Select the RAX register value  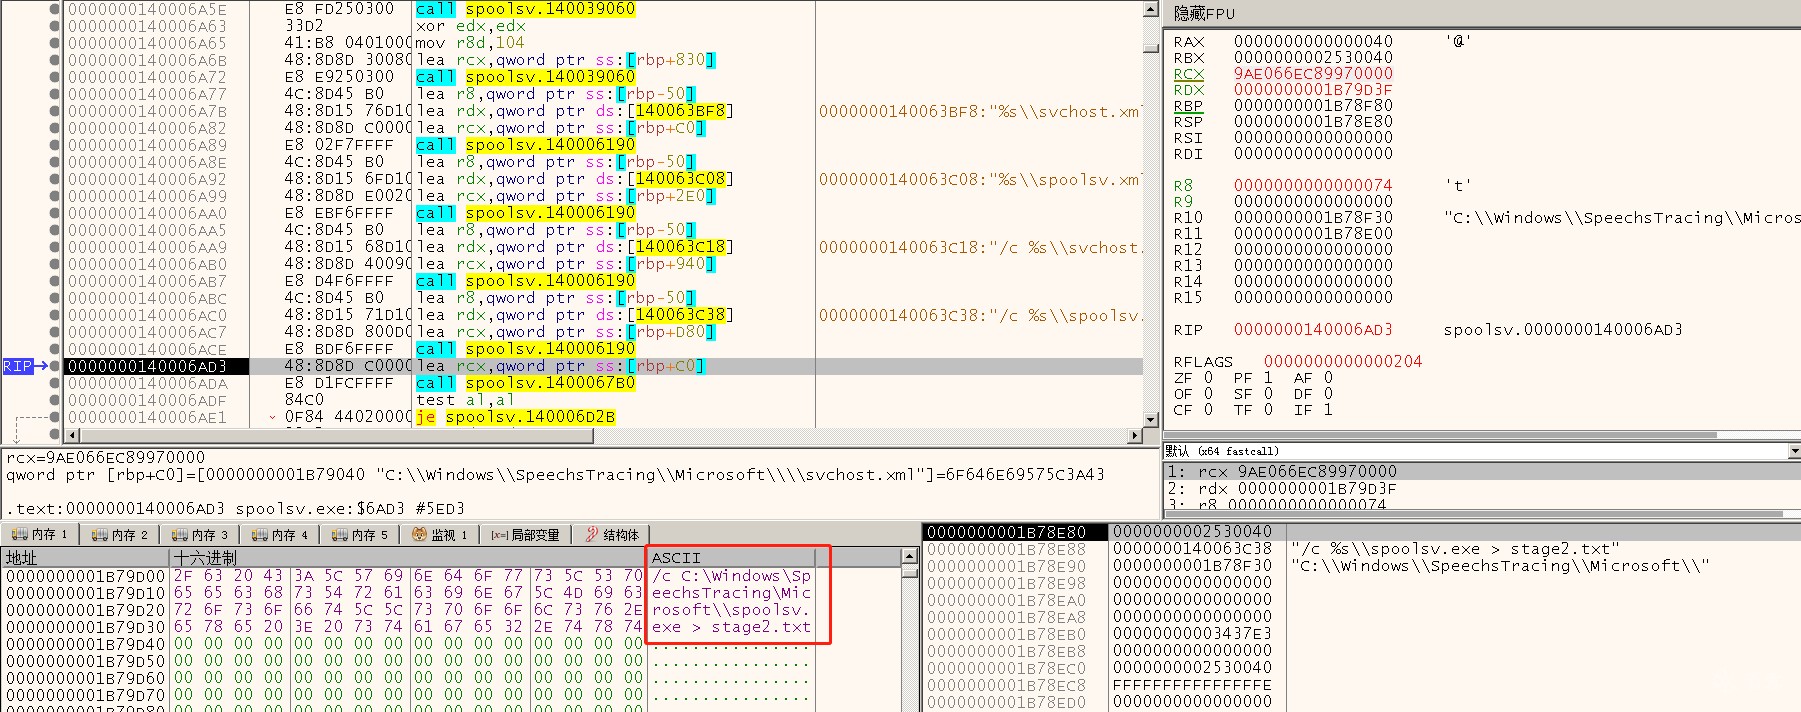click(1313, 42)
